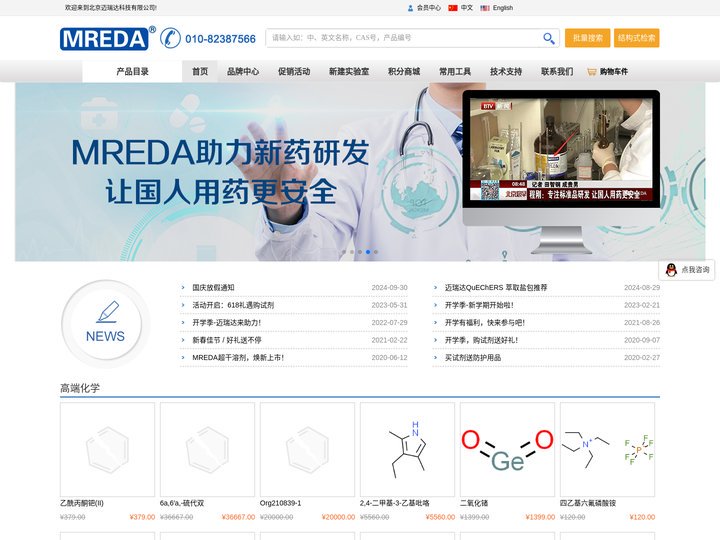Click the NEWS pencil circle icon

(106, 323)
